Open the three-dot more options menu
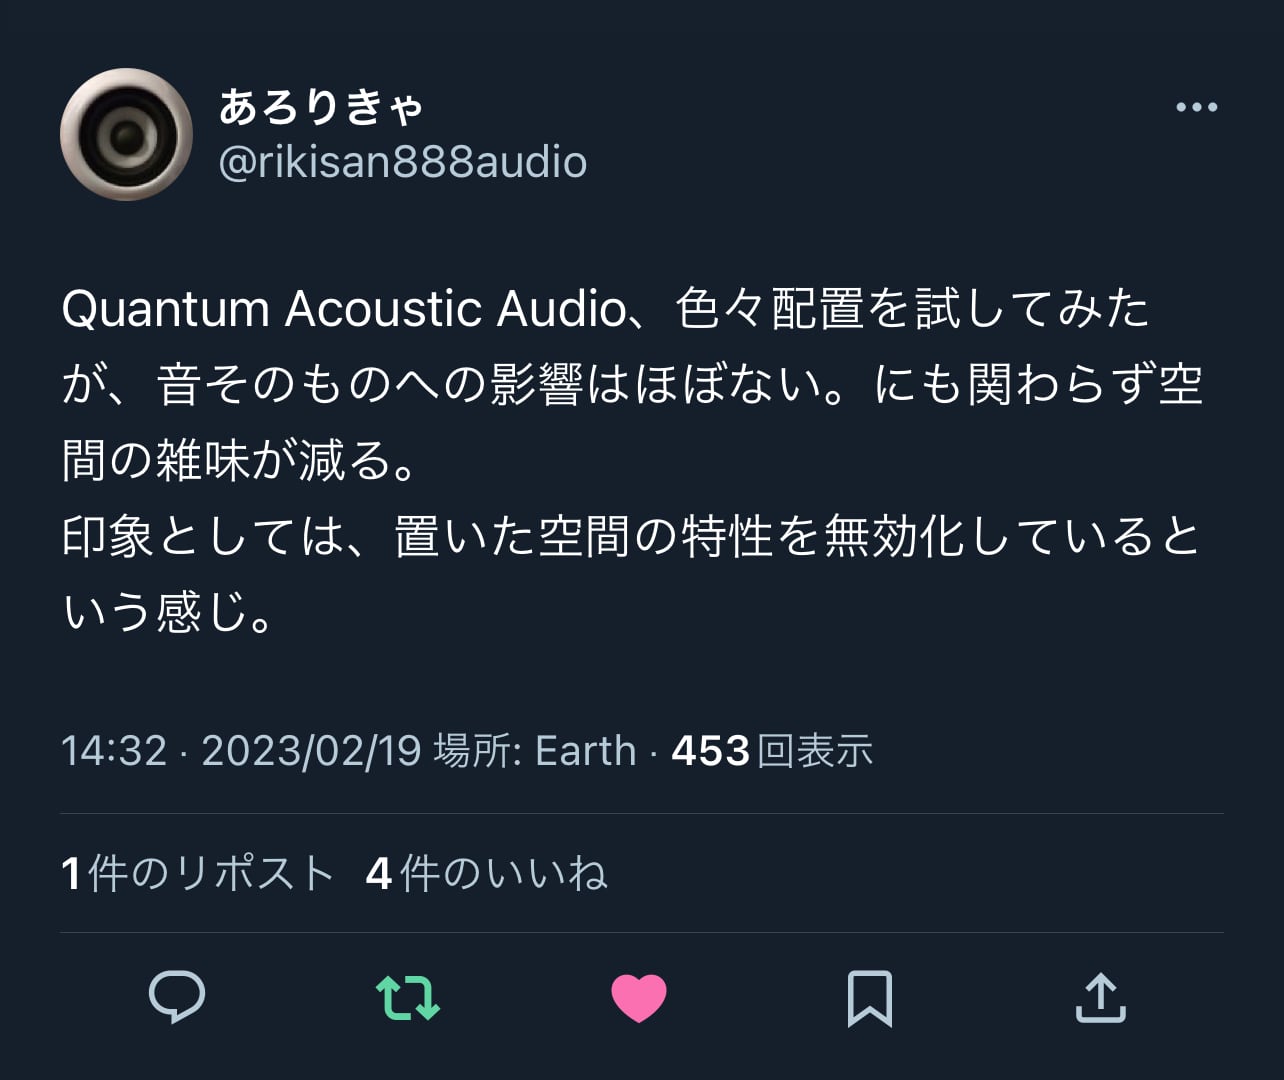This screenshot has height=1080, width=1284. click(1196, 107)
